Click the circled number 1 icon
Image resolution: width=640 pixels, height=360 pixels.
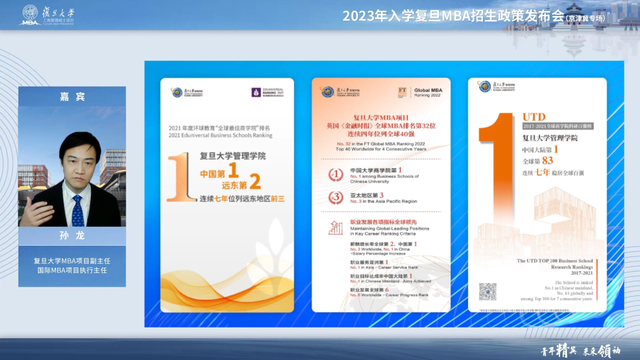point(336,175)
